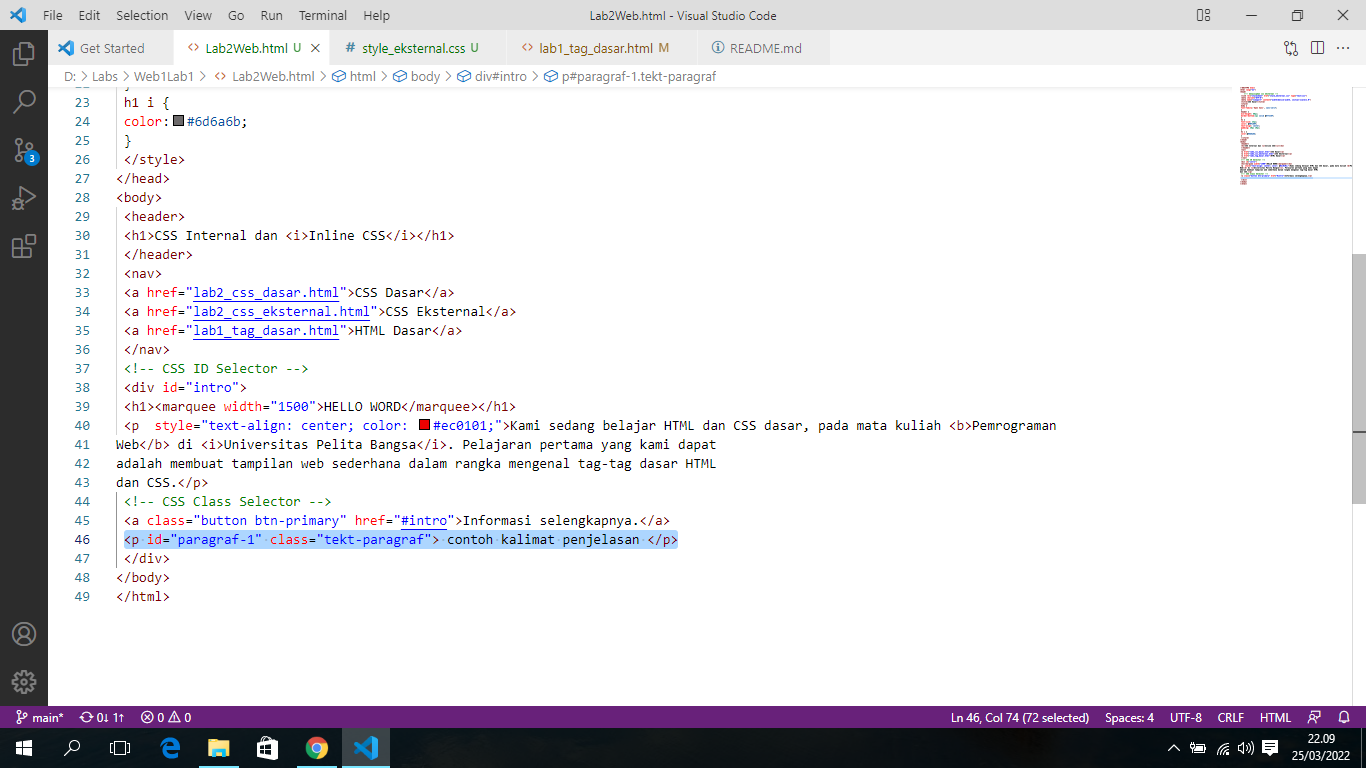
Task: Select the Search icon in the activity bar
Action: 25,101
